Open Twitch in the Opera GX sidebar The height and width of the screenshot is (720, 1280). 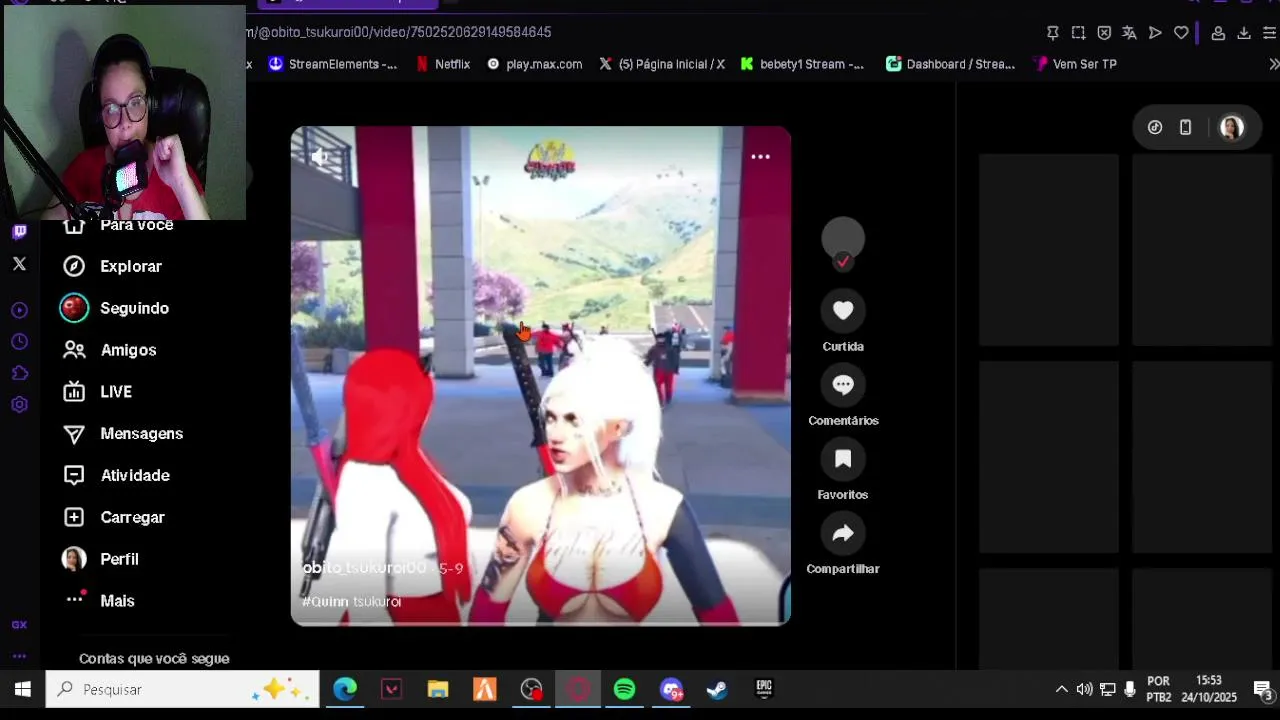click(19, 232)
